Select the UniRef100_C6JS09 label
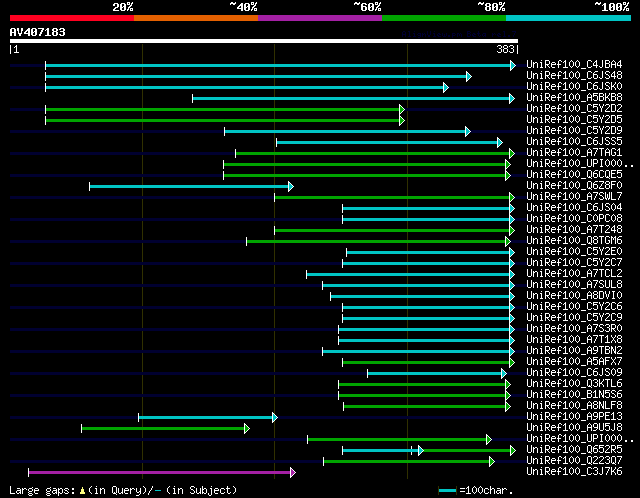 pyautogui.click(x=574, y=373)
